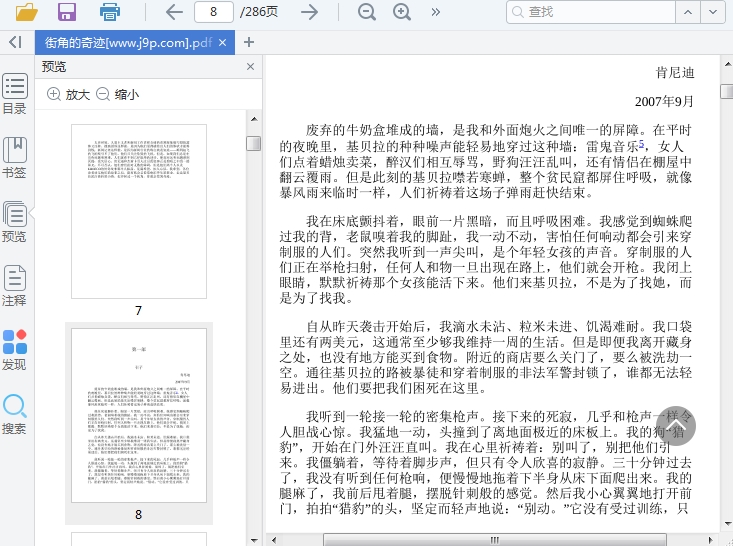Shrink thumbnails with 缩小

(x=118, y=94)
